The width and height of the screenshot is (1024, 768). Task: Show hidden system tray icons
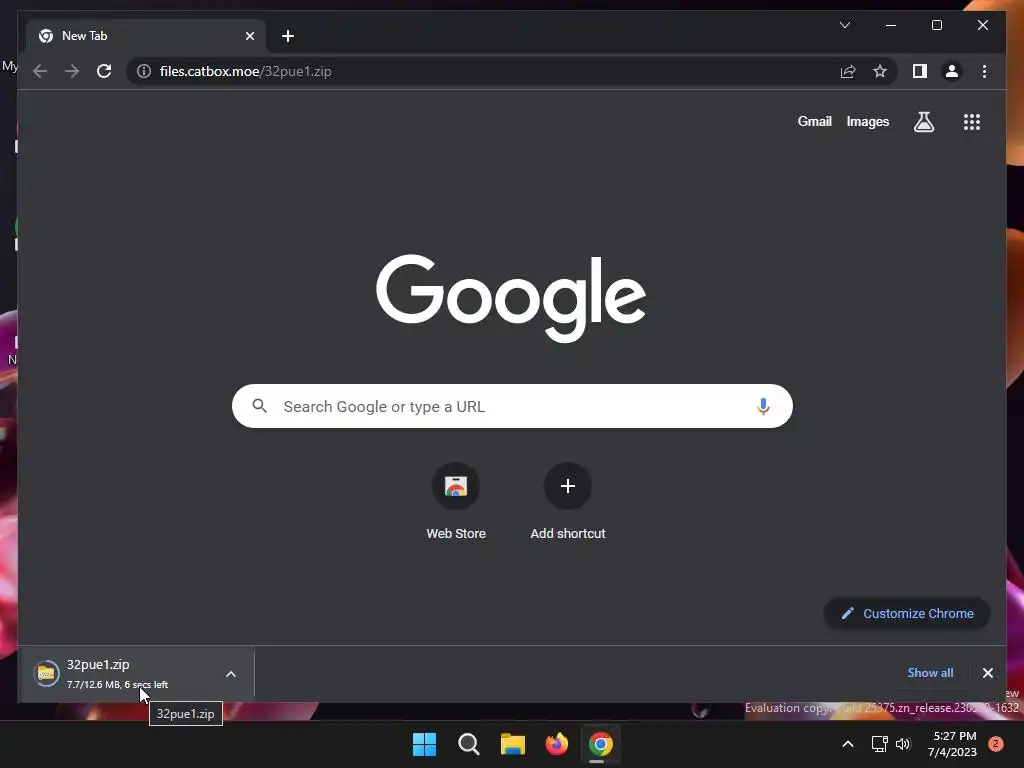(848, 744)
